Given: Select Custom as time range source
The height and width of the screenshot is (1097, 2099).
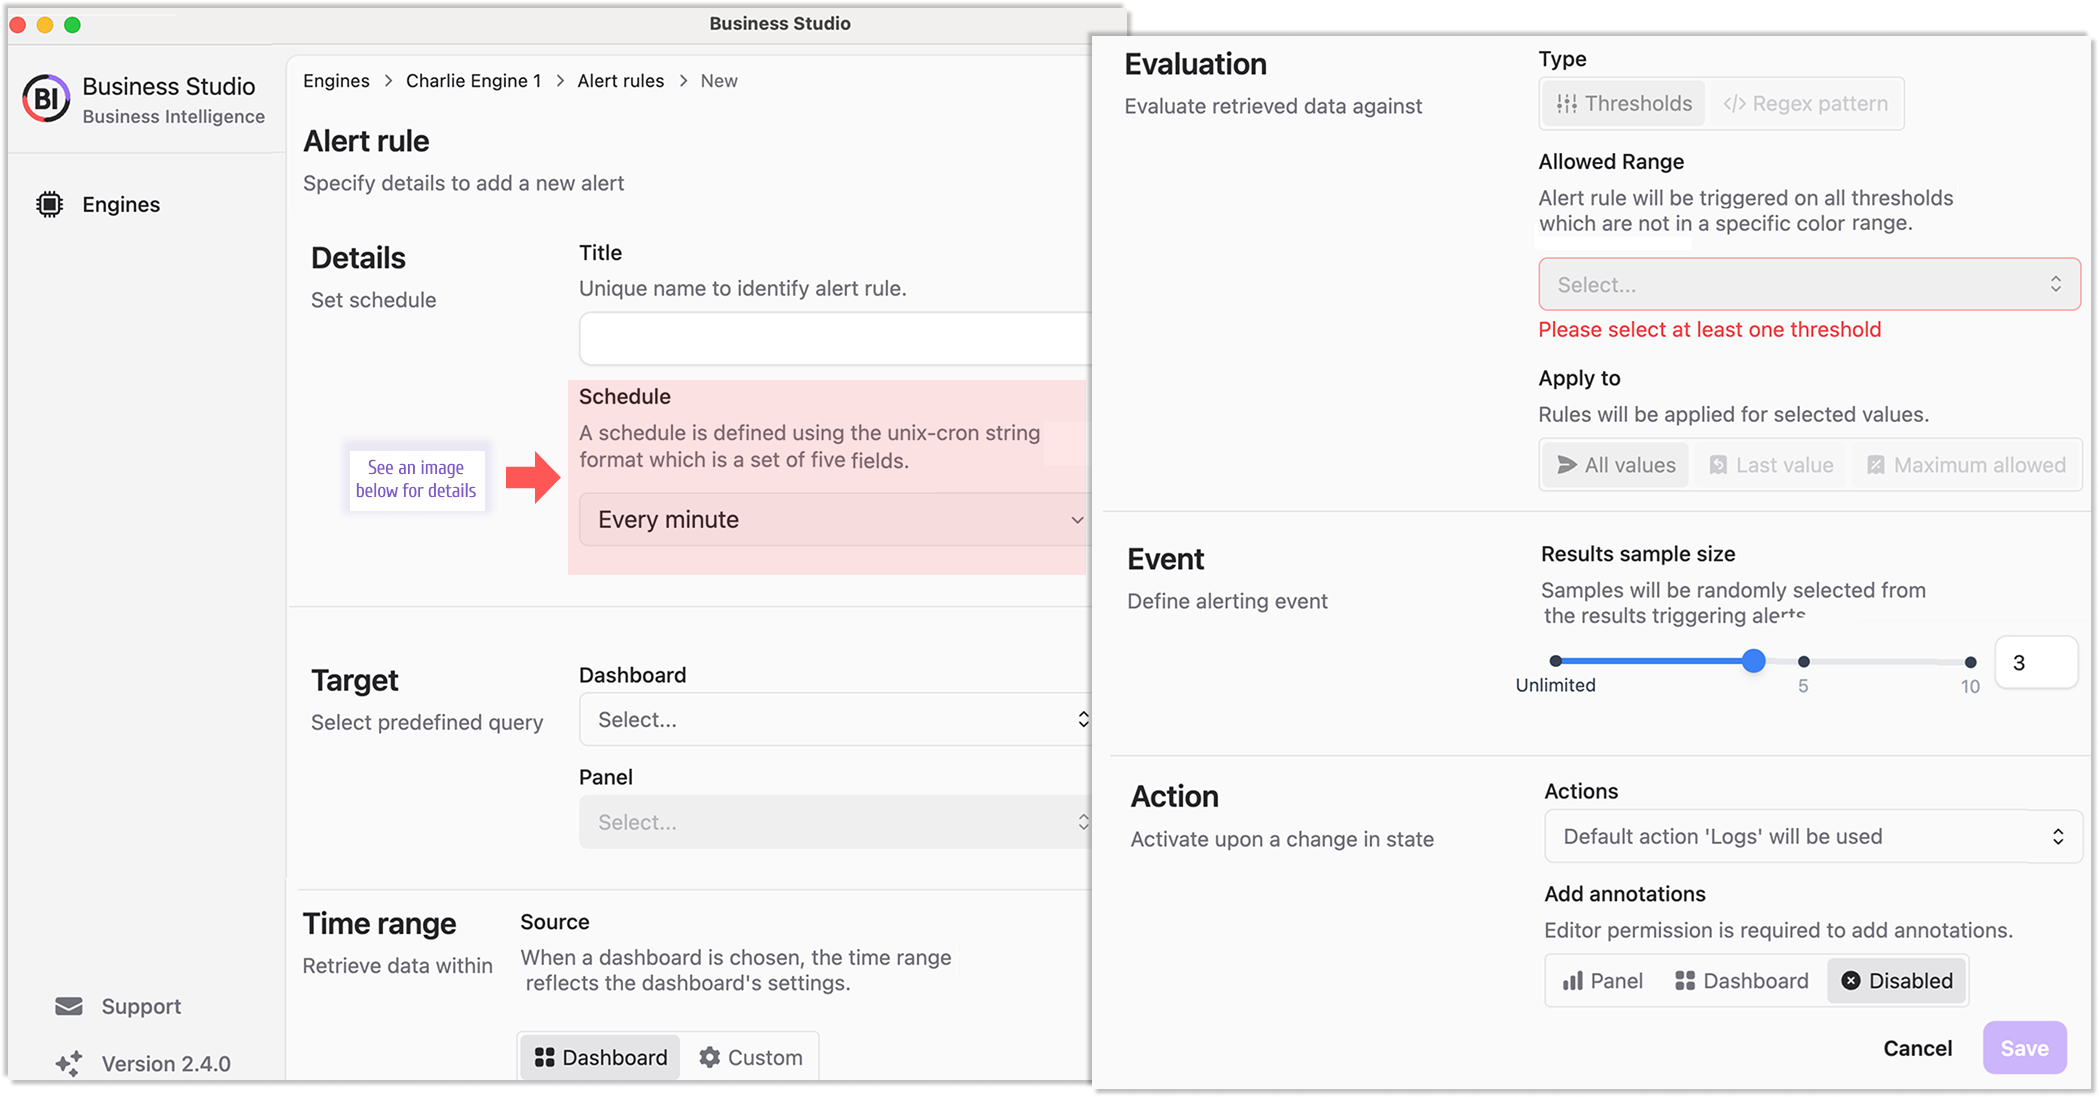Looking at the screenshot, I should pyautogui.click(x=751, y=1057).
